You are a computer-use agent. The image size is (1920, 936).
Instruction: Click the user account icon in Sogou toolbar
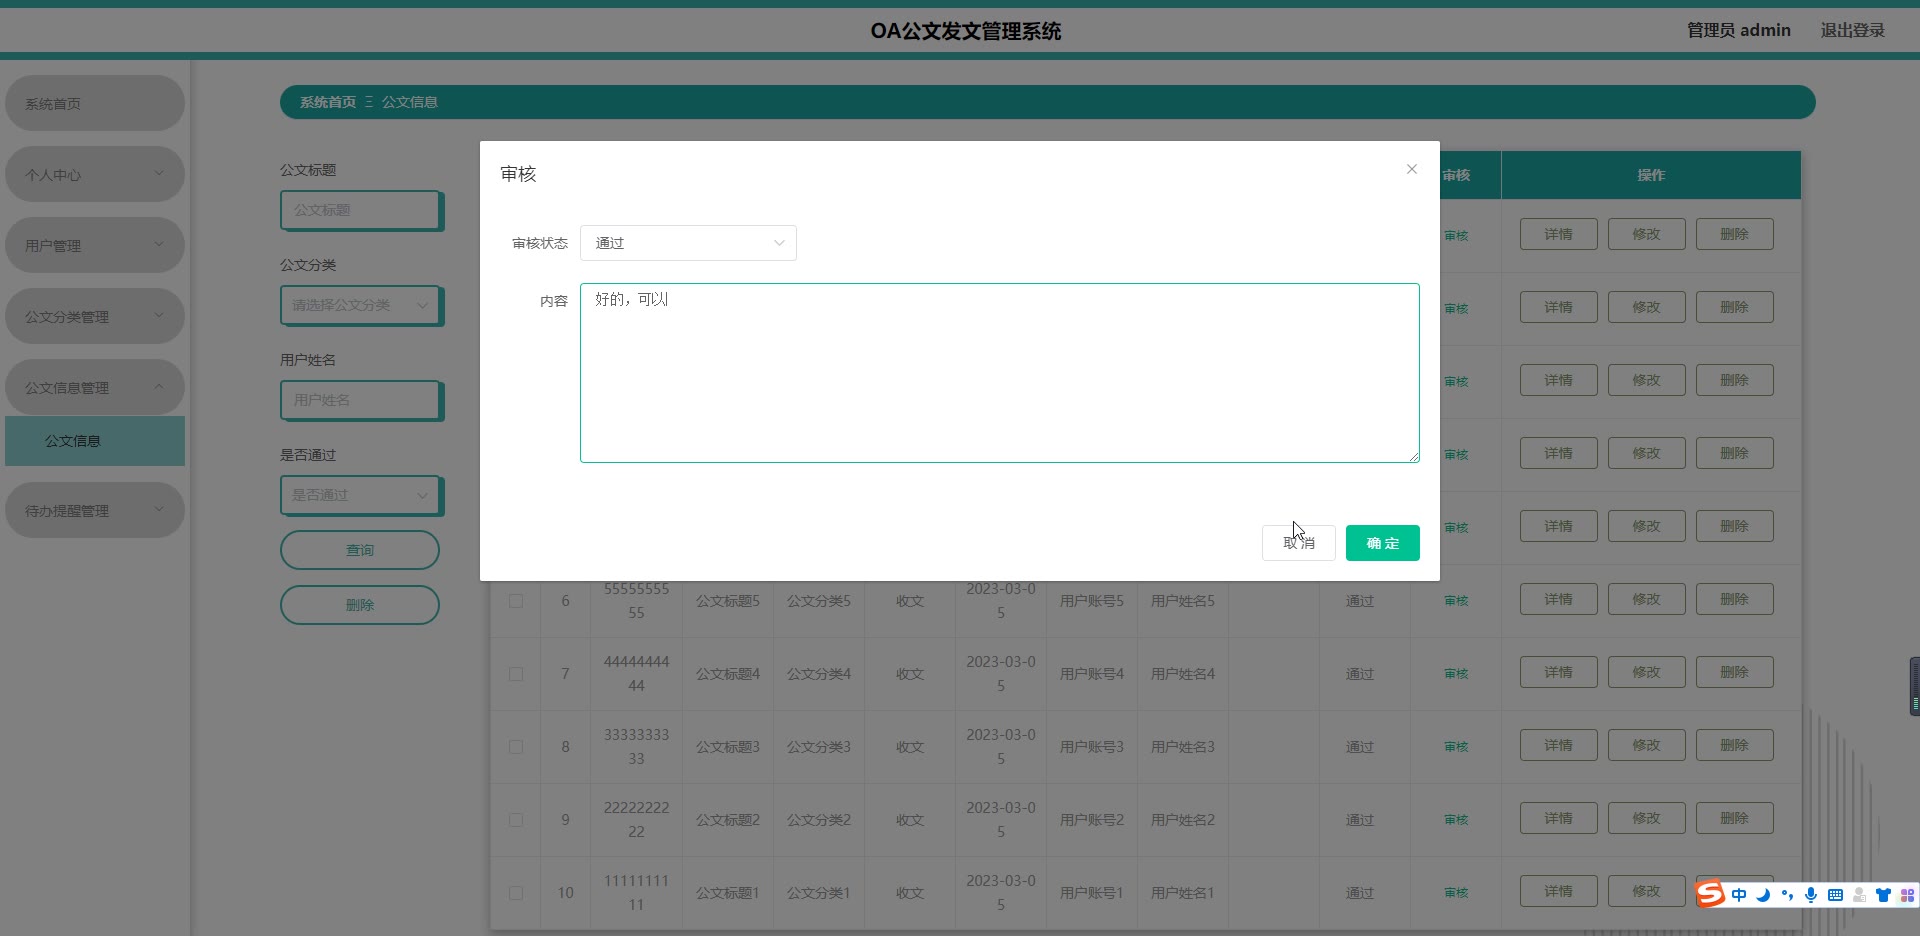1859,895
